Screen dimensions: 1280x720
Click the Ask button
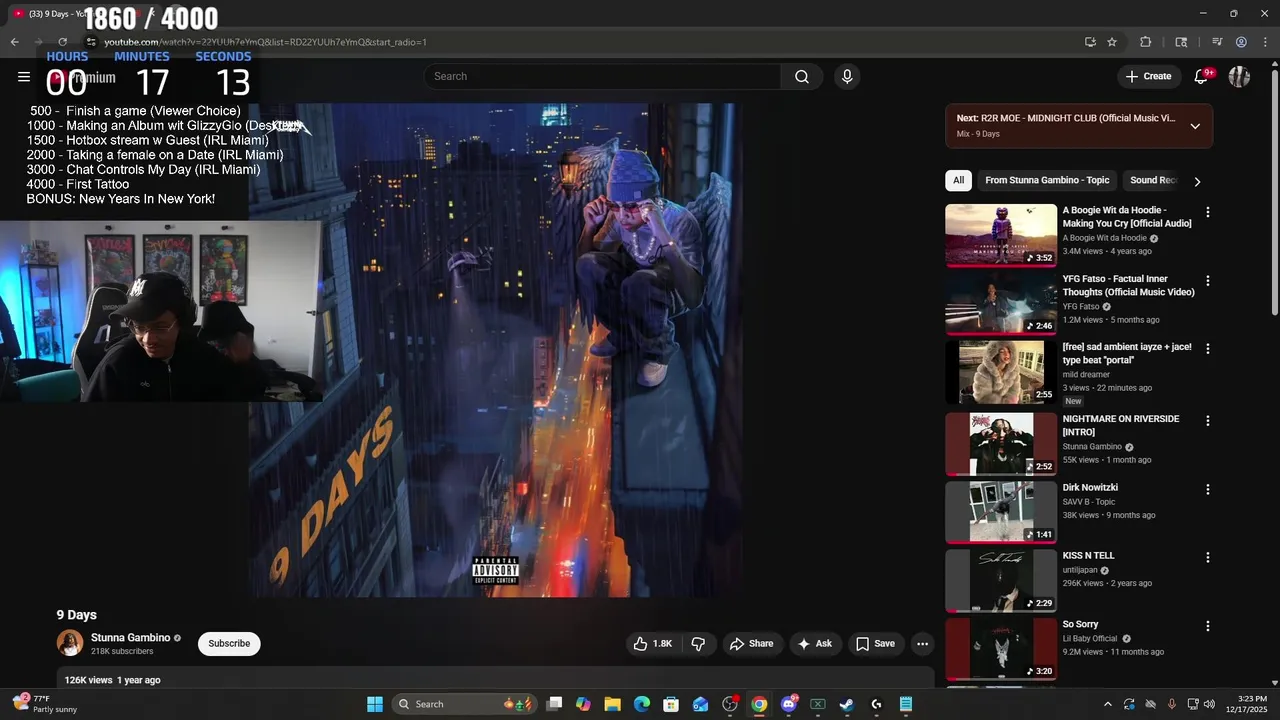tap(814, 644)
